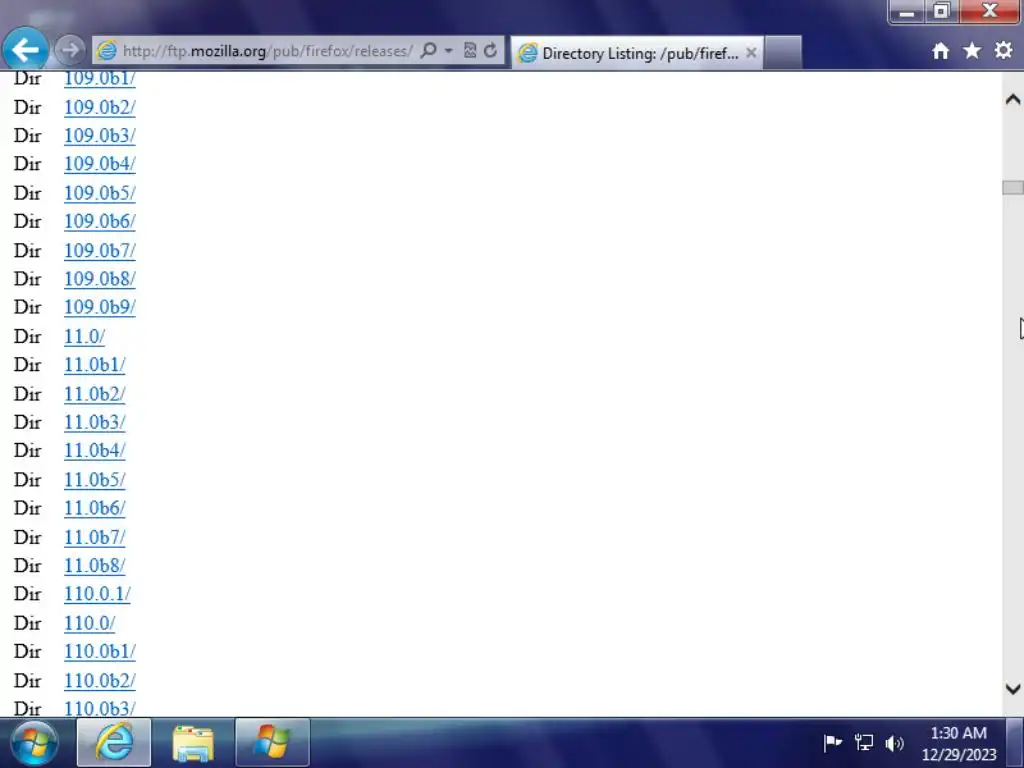This screenshot has height=768, width=1024.
Task: Toggle the Compatibility View icon
Action: coord(470,50)
